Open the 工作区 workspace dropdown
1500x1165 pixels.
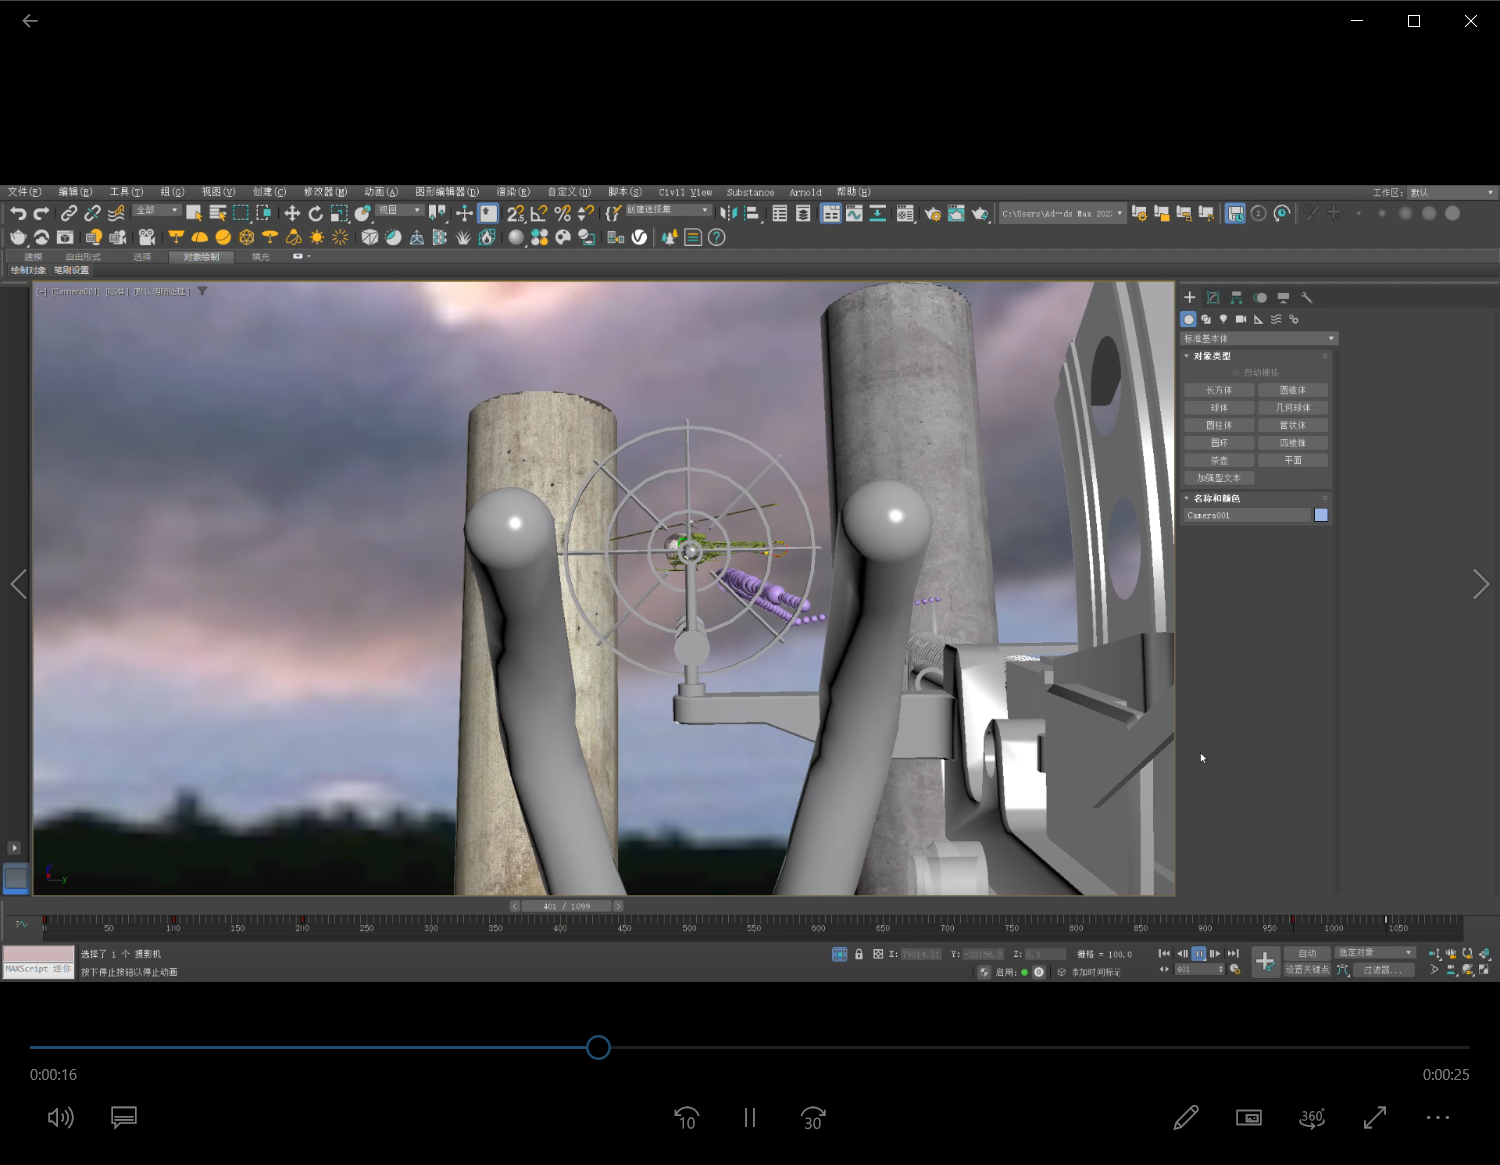tap(1451, 192)
